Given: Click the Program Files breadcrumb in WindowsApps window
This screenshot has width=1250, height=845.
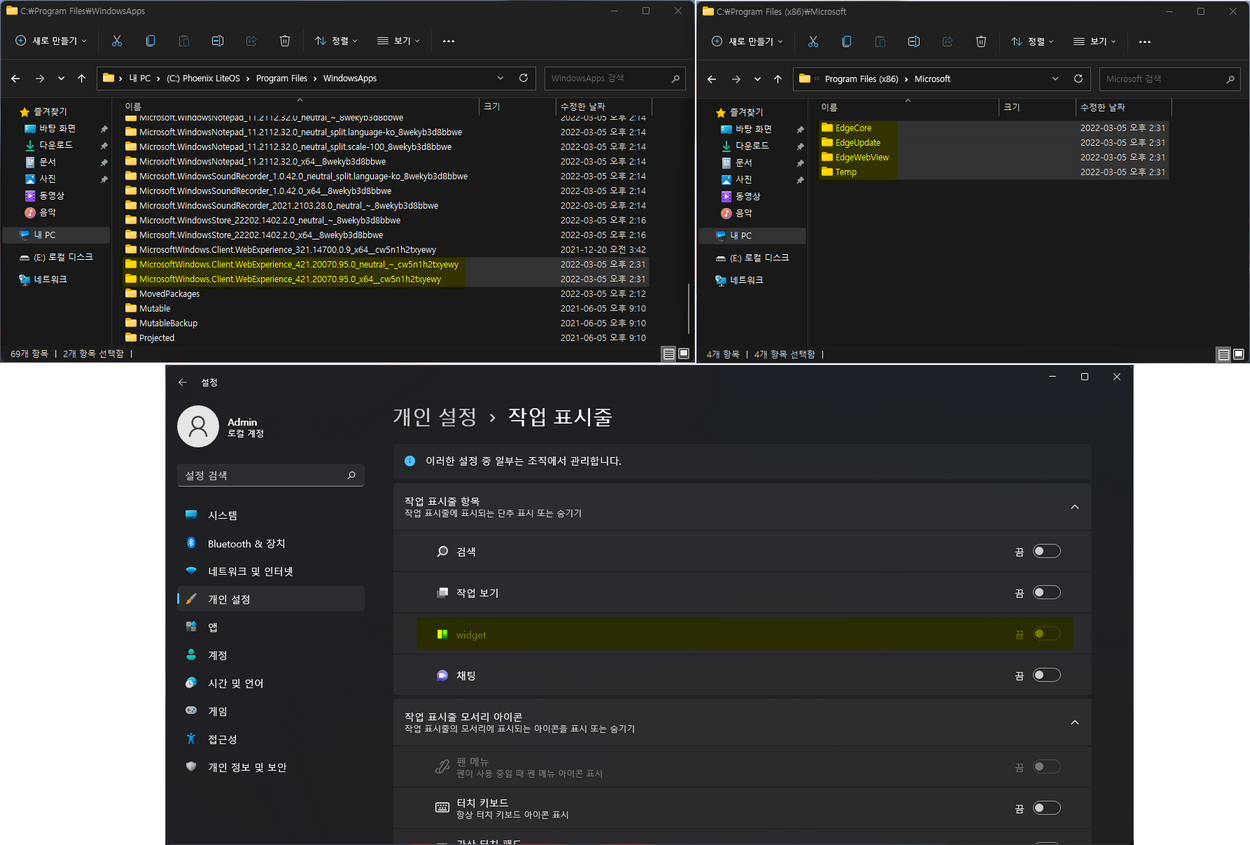Looking at the screenshot, I should point(280,78).
